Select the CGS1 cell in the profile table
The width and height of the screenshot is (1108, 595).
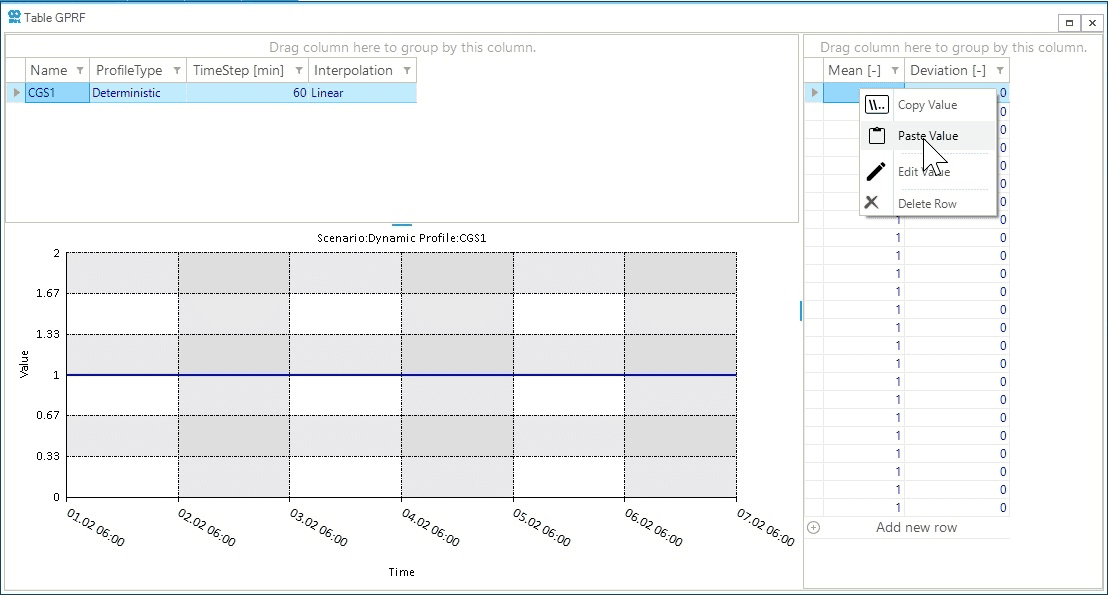coord(56,91)
